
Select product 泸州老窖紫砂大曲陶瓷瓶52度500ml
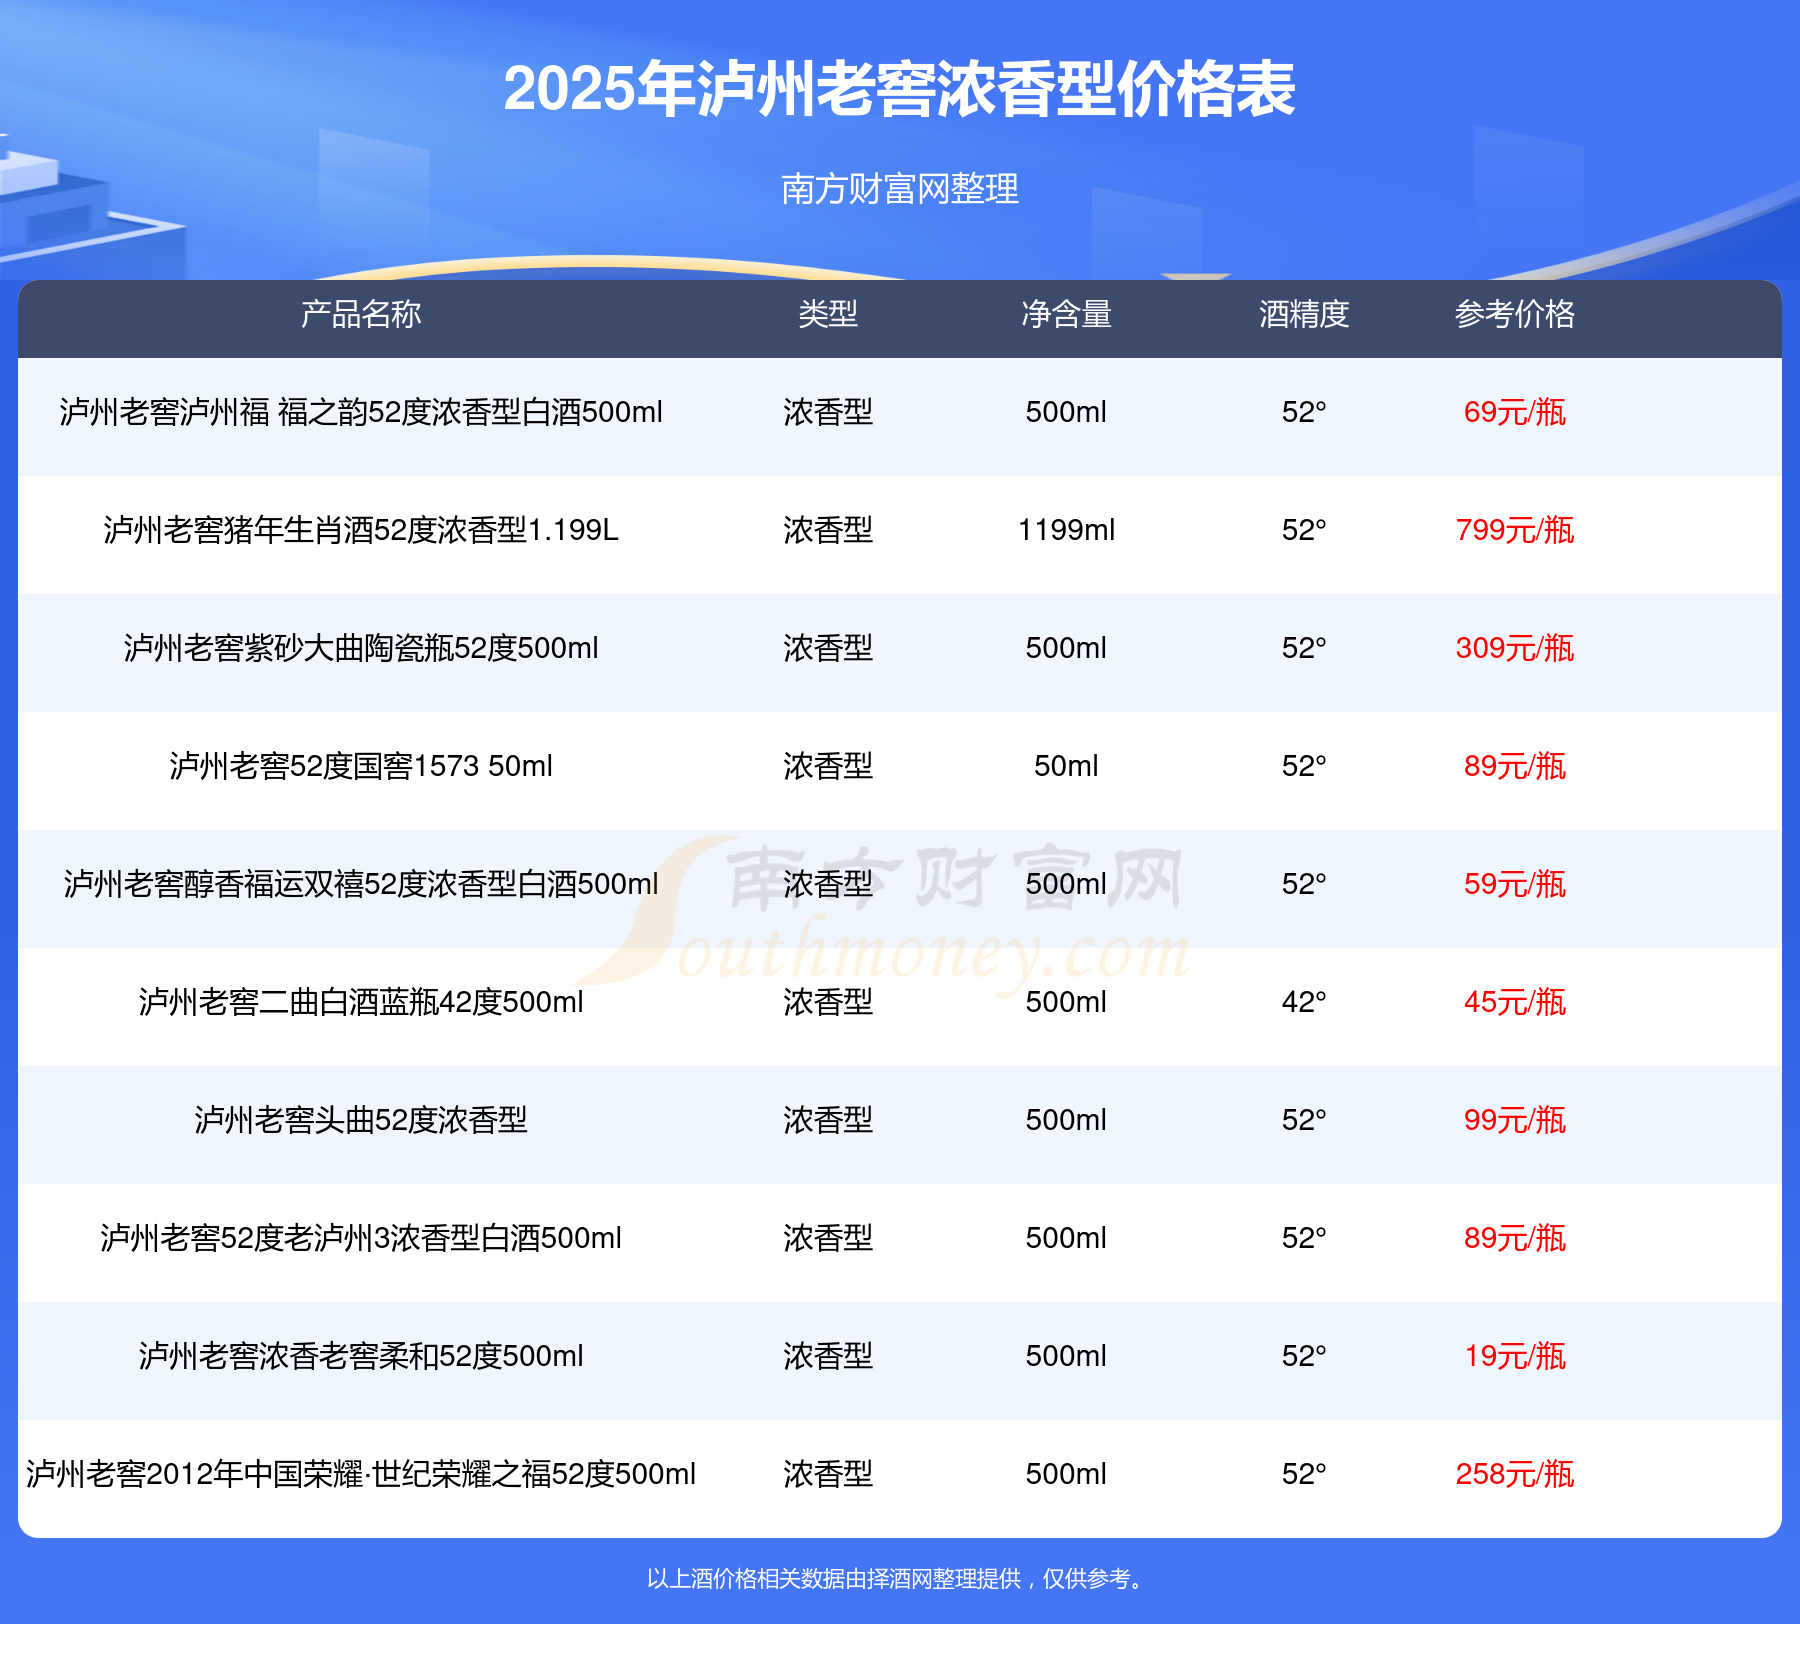click(361, 648)
